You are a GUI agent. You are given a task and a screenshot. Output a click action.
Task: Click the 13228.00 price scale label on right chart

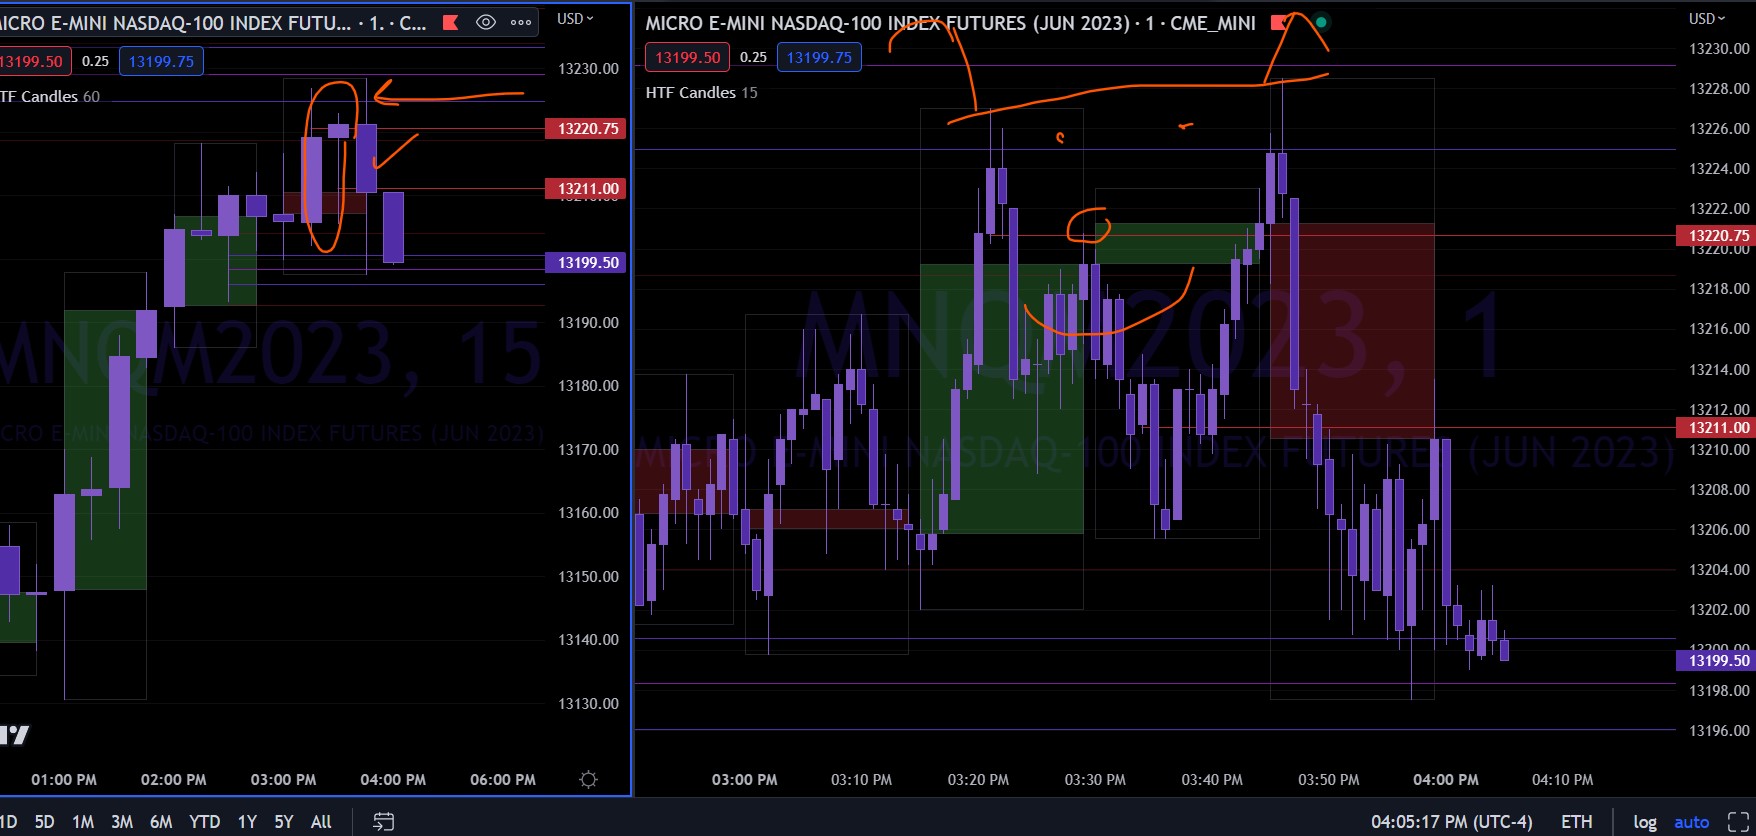pyautogui.click(x=1719, y=89)
